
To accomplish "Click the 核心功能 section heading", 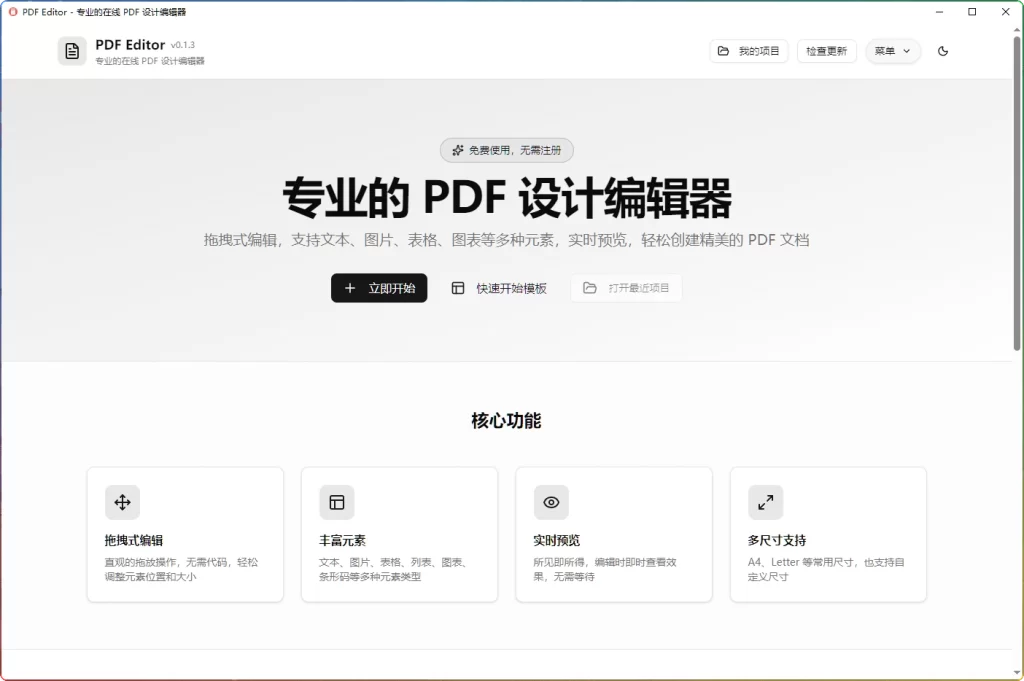I will click(x=506, y=420).
